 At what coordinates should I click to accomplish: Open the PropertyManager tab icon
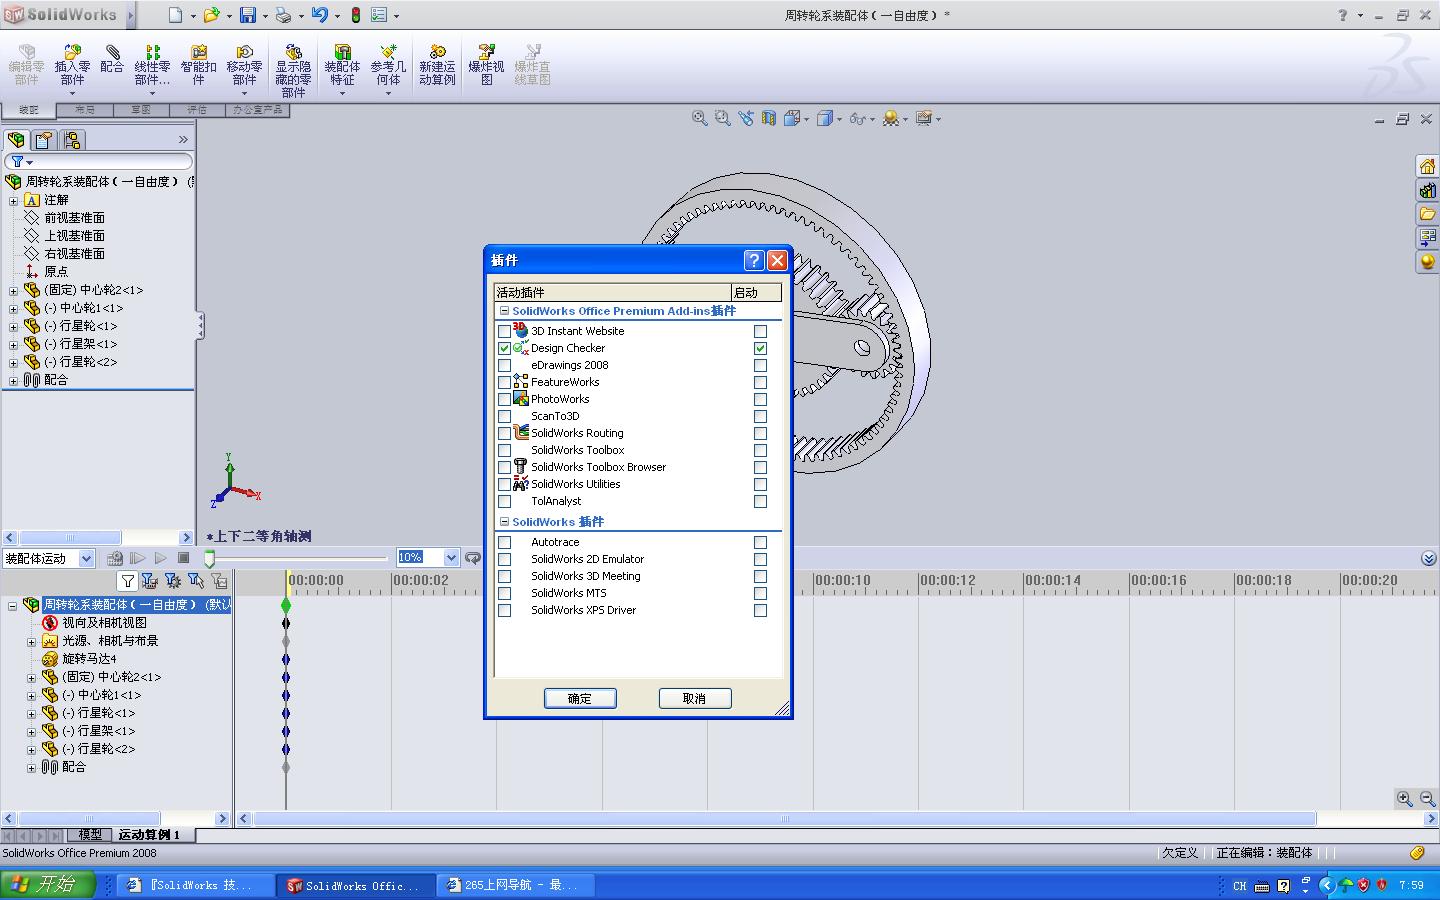click(43, 140)
